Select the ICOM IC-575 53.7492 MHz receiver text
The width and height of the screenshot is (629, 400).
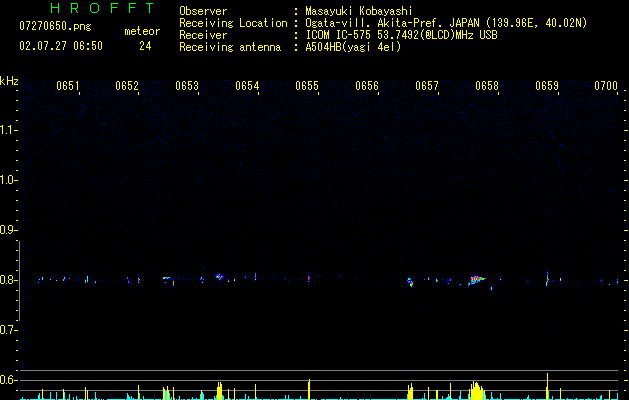401,35
